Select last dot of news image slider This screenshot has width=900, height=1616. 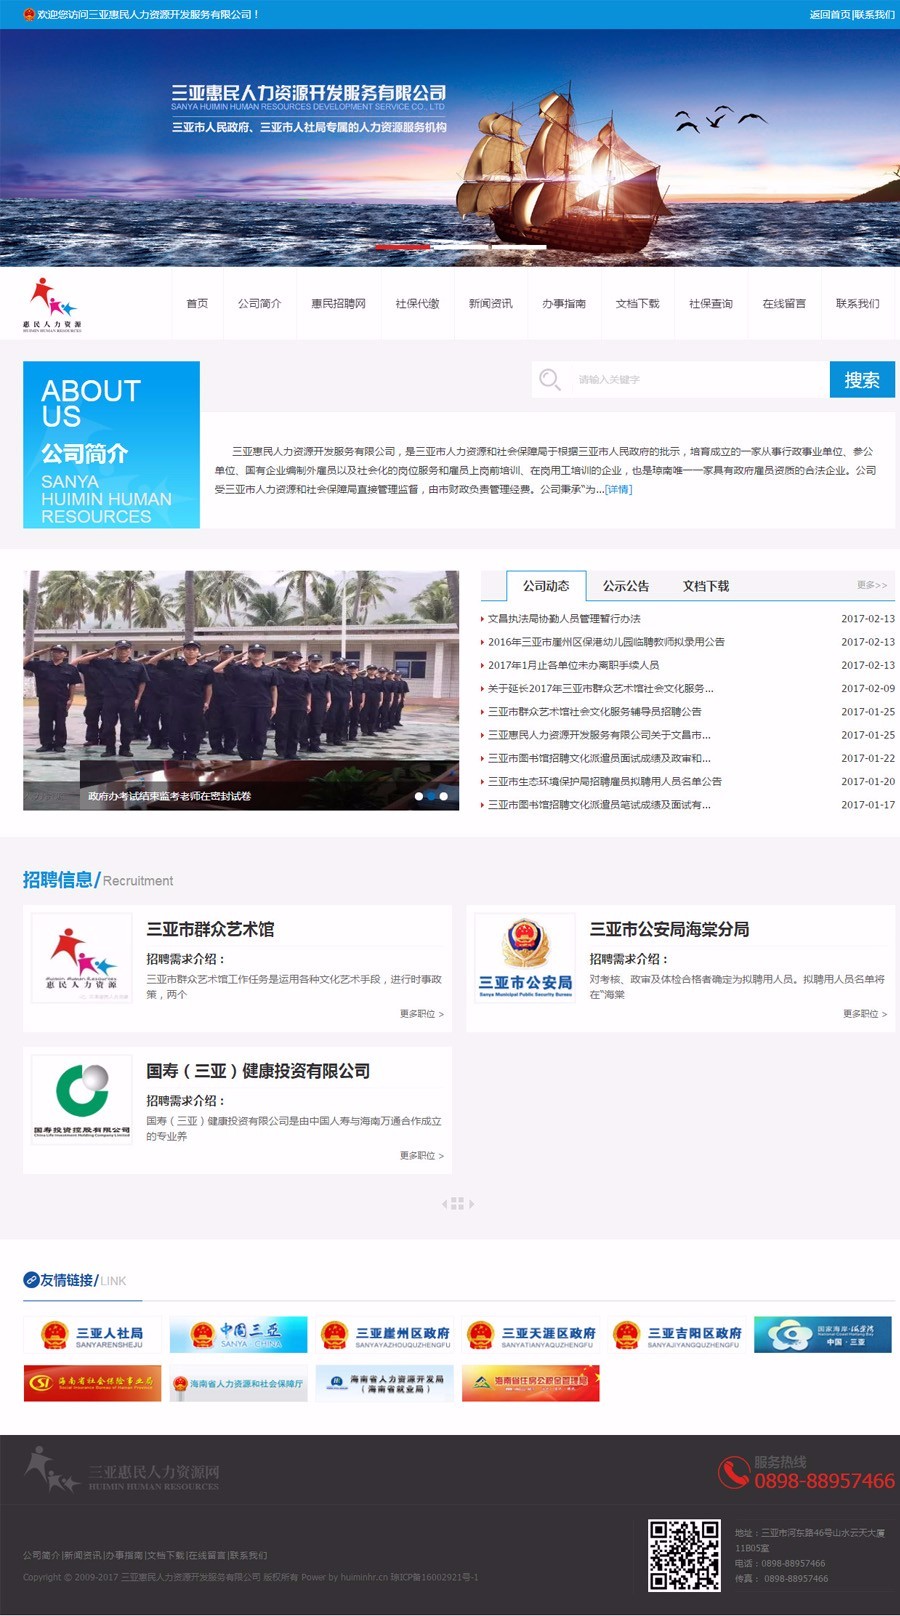pos(444,796)
